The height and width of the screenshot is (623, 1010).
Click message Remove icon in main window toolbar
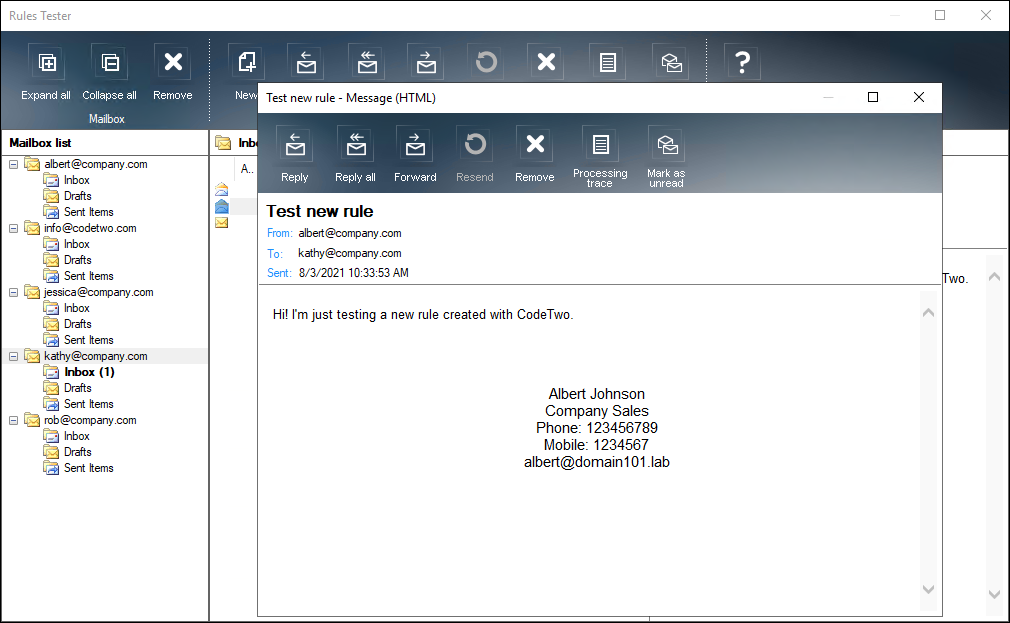tap(546, 62)
